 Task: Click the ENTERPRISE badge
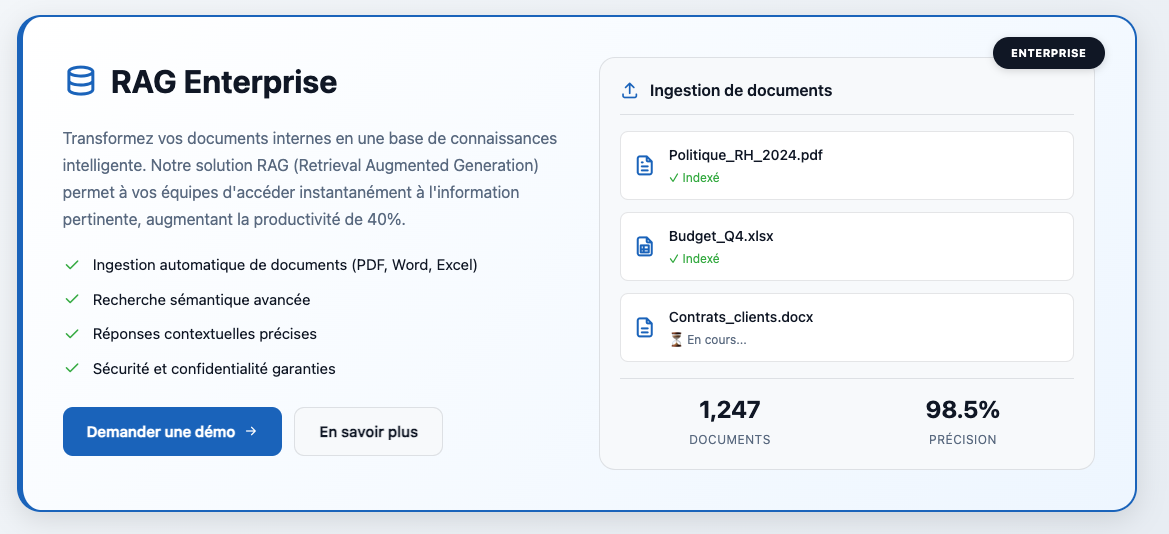point(1048,53)
